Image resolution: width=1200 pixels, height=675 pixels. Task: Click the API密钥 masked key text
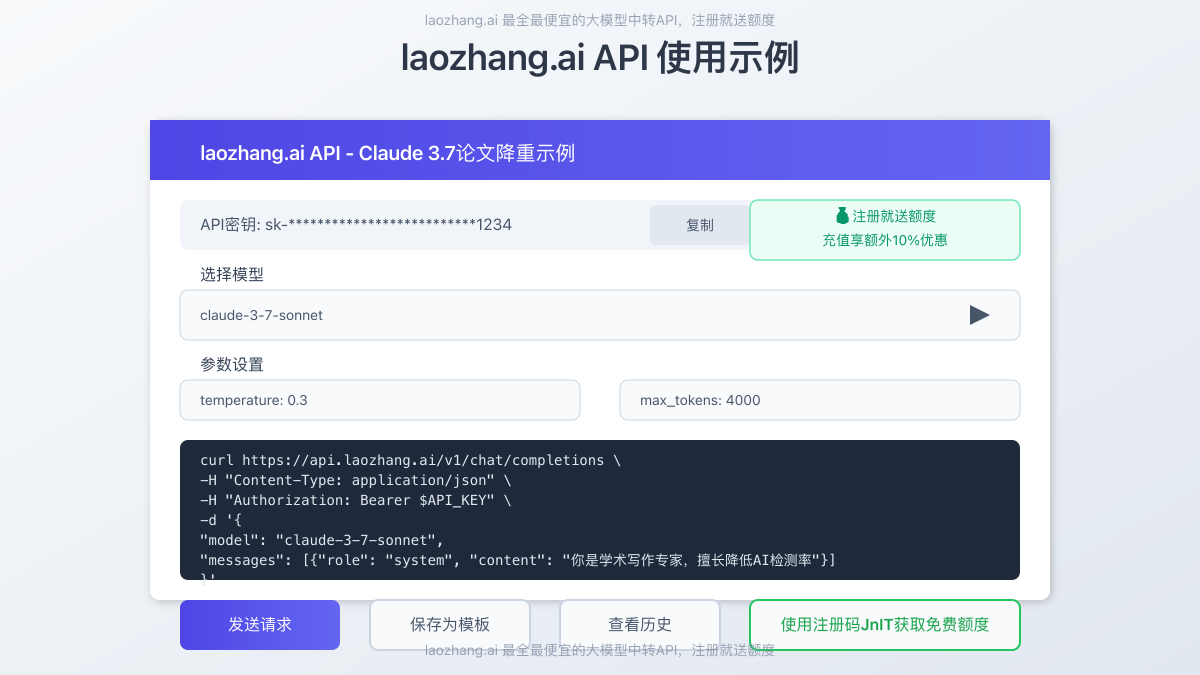point(356,225)
